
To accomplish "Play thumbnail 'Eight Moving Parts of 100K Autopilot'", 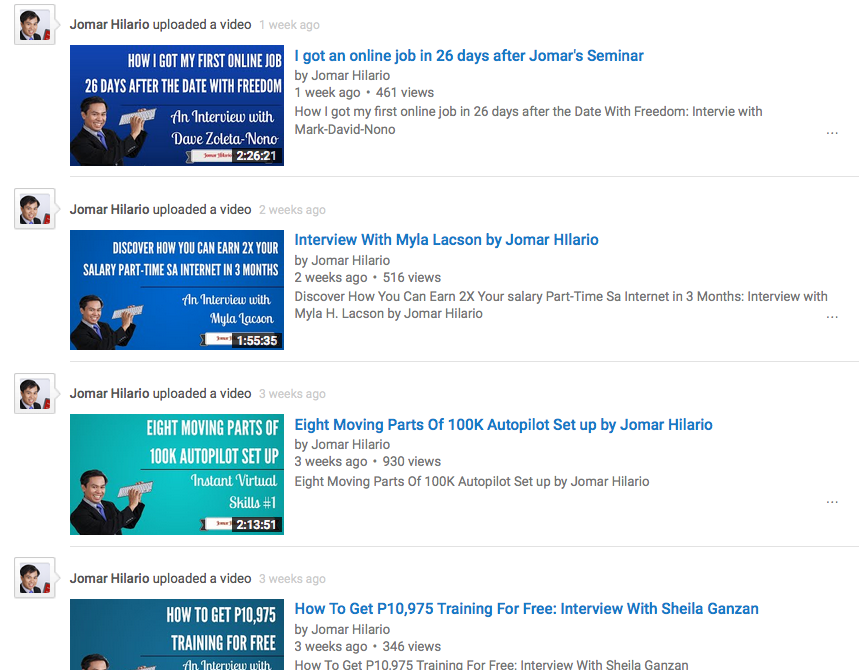I will coord(177,474).
